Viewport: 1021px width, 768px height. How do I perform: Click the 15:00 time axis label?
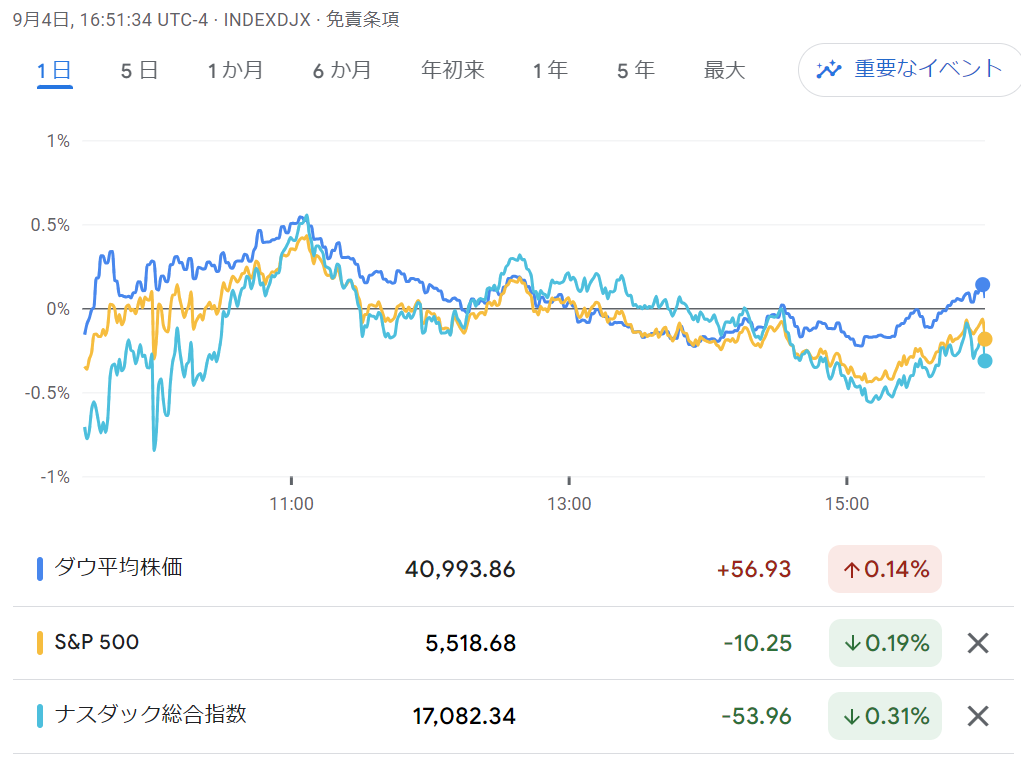tap(847, 504)
